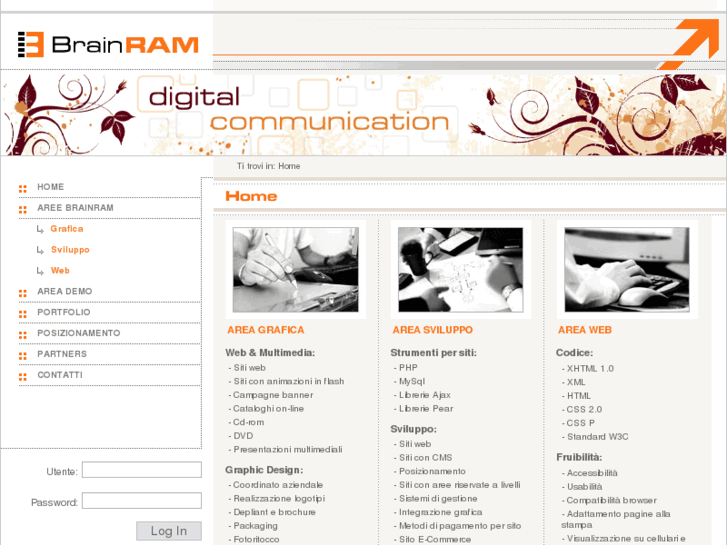The width and height of the screenshot is (727, 545).
Task: Focus the Password input field
Action: (x=142, y=500)
